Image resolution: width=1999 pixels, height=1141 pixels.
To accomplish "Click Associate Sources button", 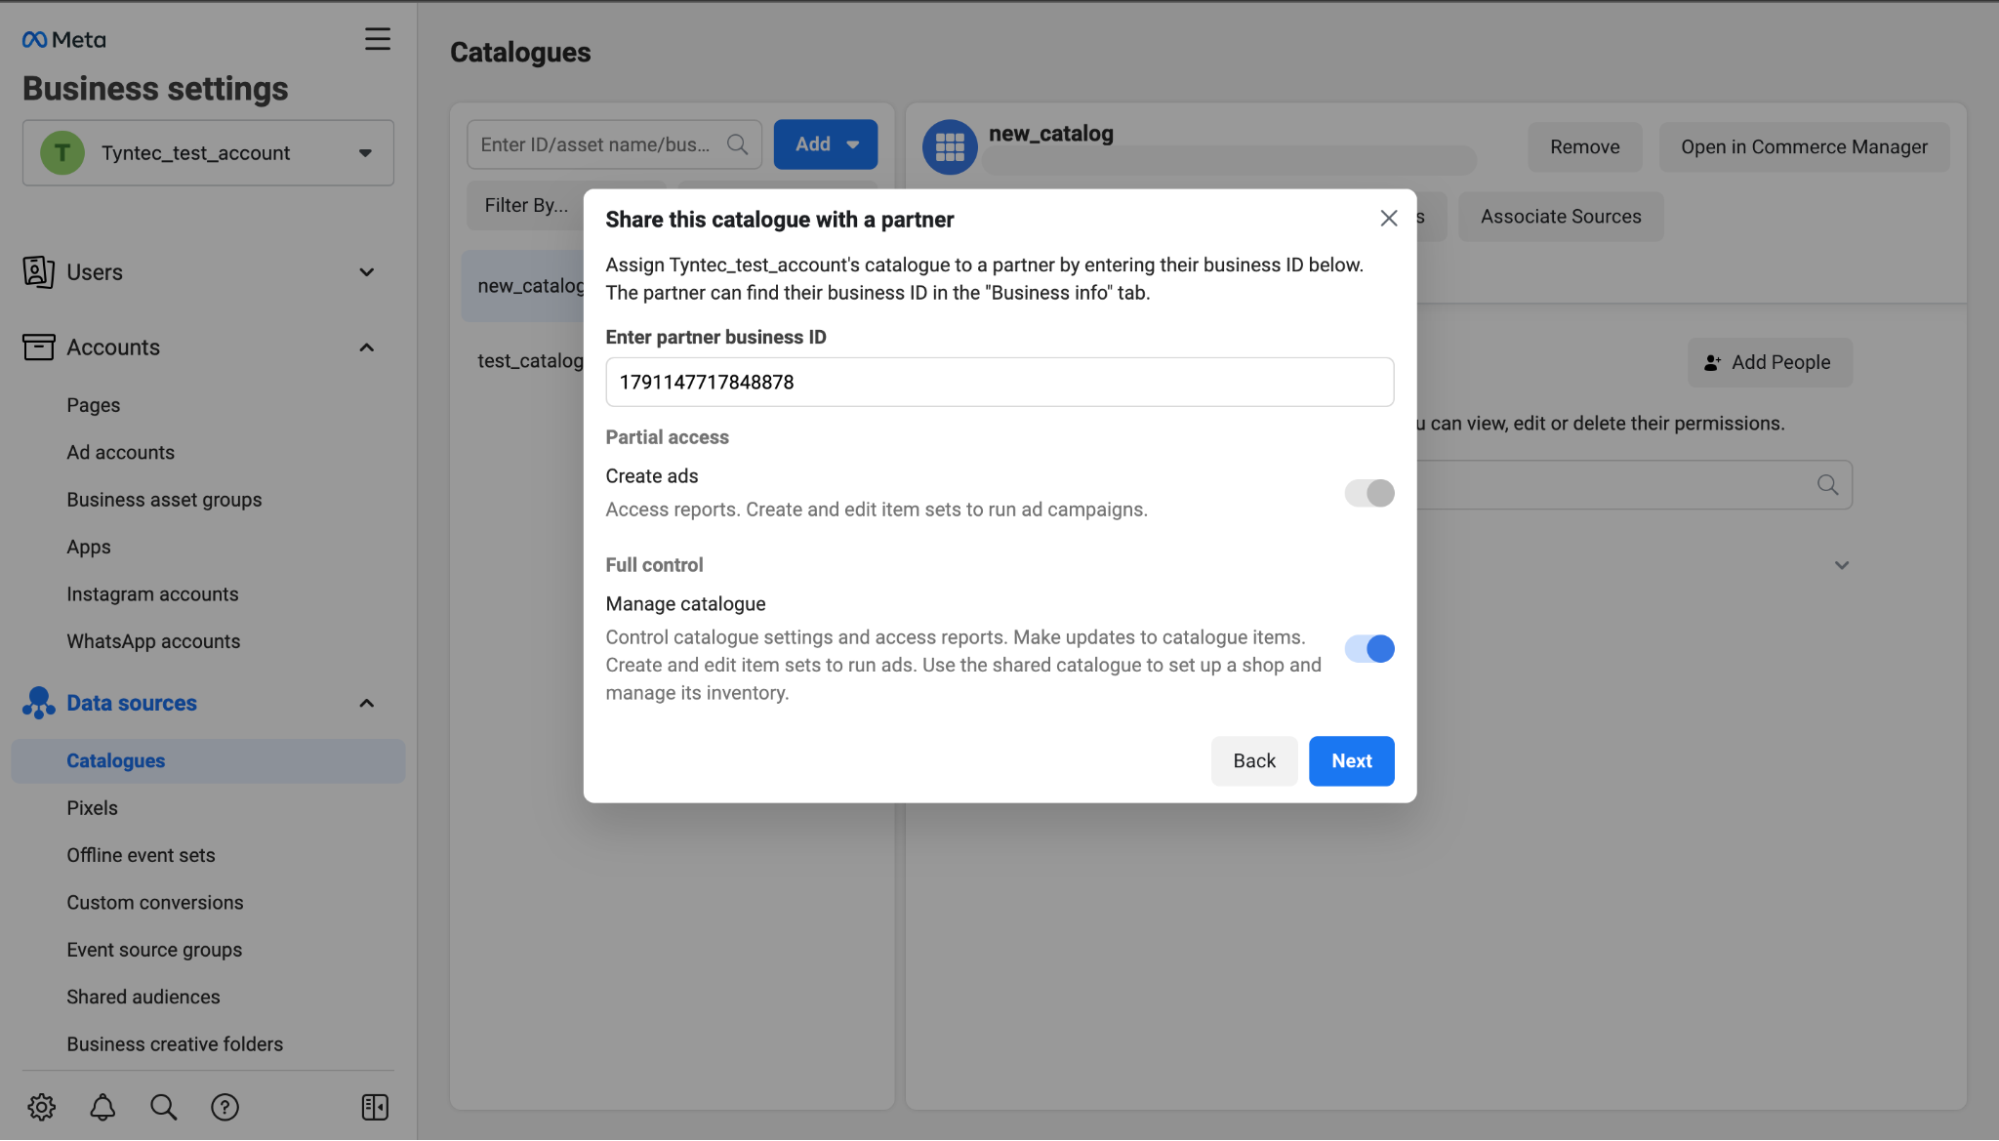I will point(1560,216).
